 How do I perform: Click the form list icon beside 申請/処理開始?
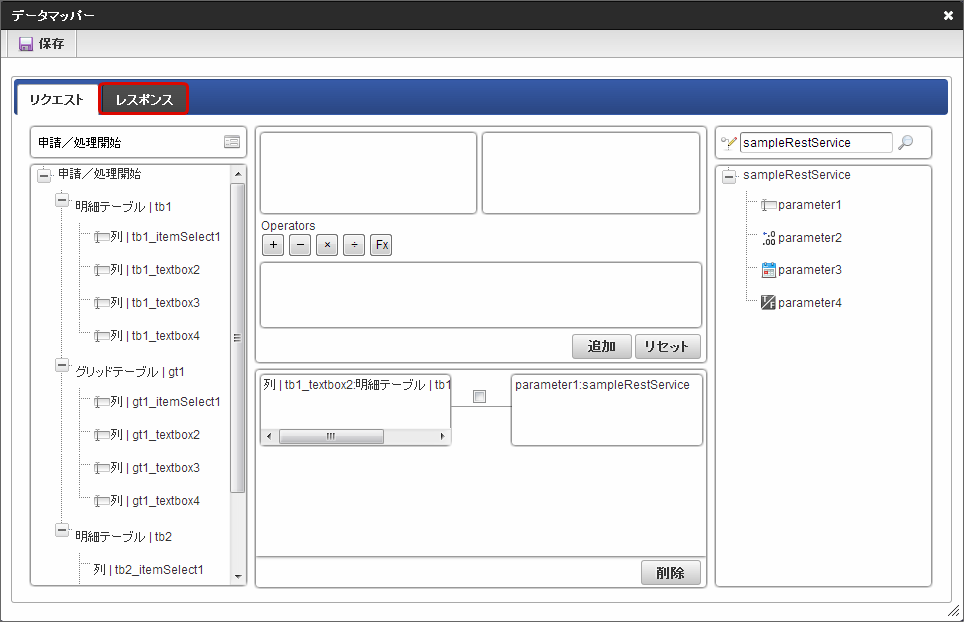pos(231,142)
